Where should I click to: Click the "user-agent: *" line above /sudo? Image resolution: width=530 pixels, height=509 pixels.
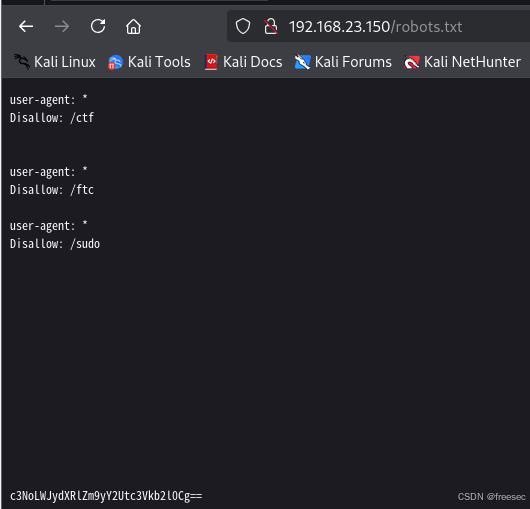[x=49, y=226]
